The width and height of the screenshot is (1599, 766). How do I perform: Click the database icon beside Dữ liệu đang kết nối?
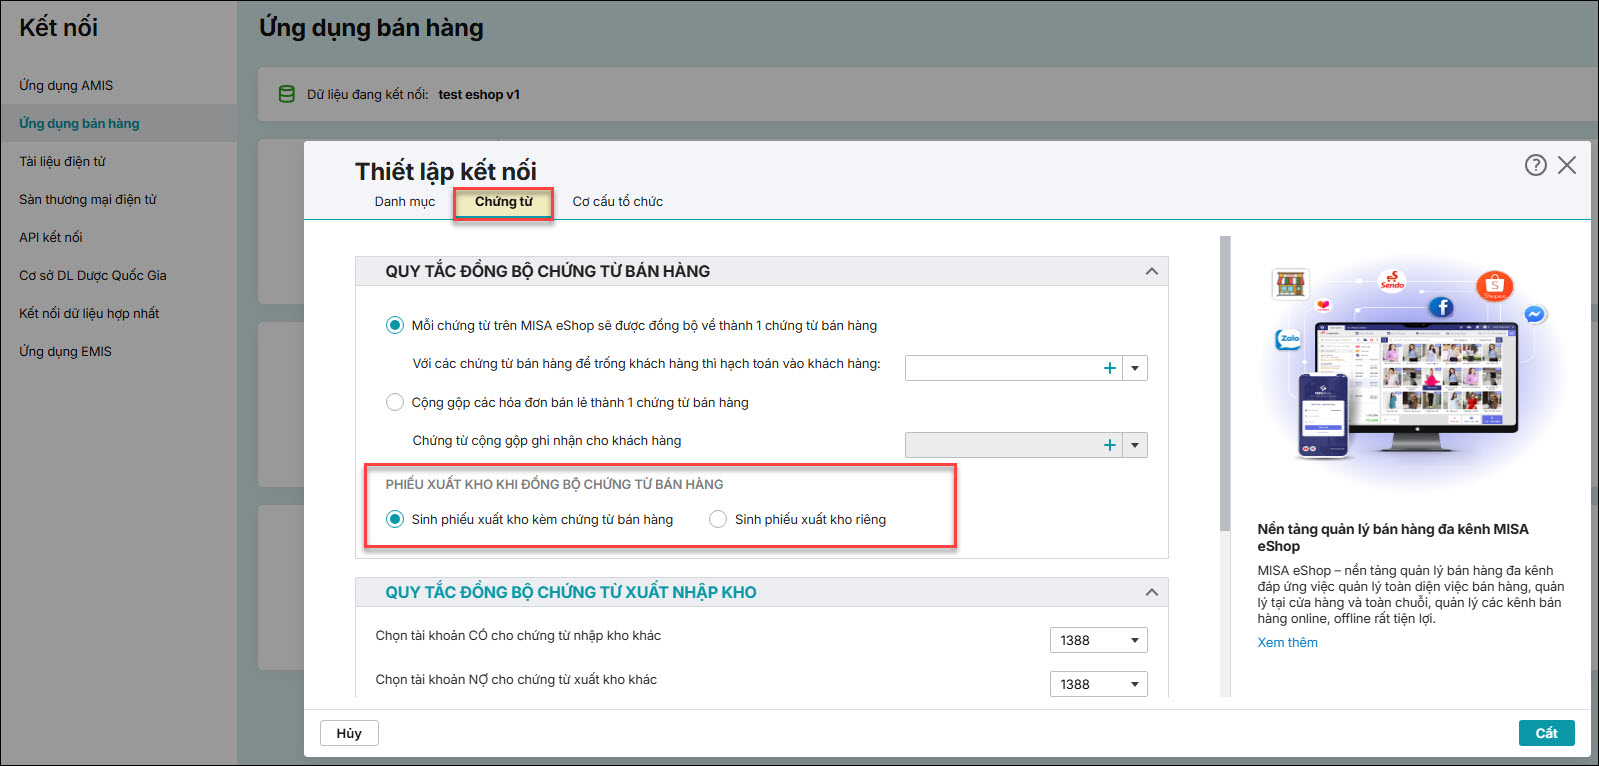(286, 94)
